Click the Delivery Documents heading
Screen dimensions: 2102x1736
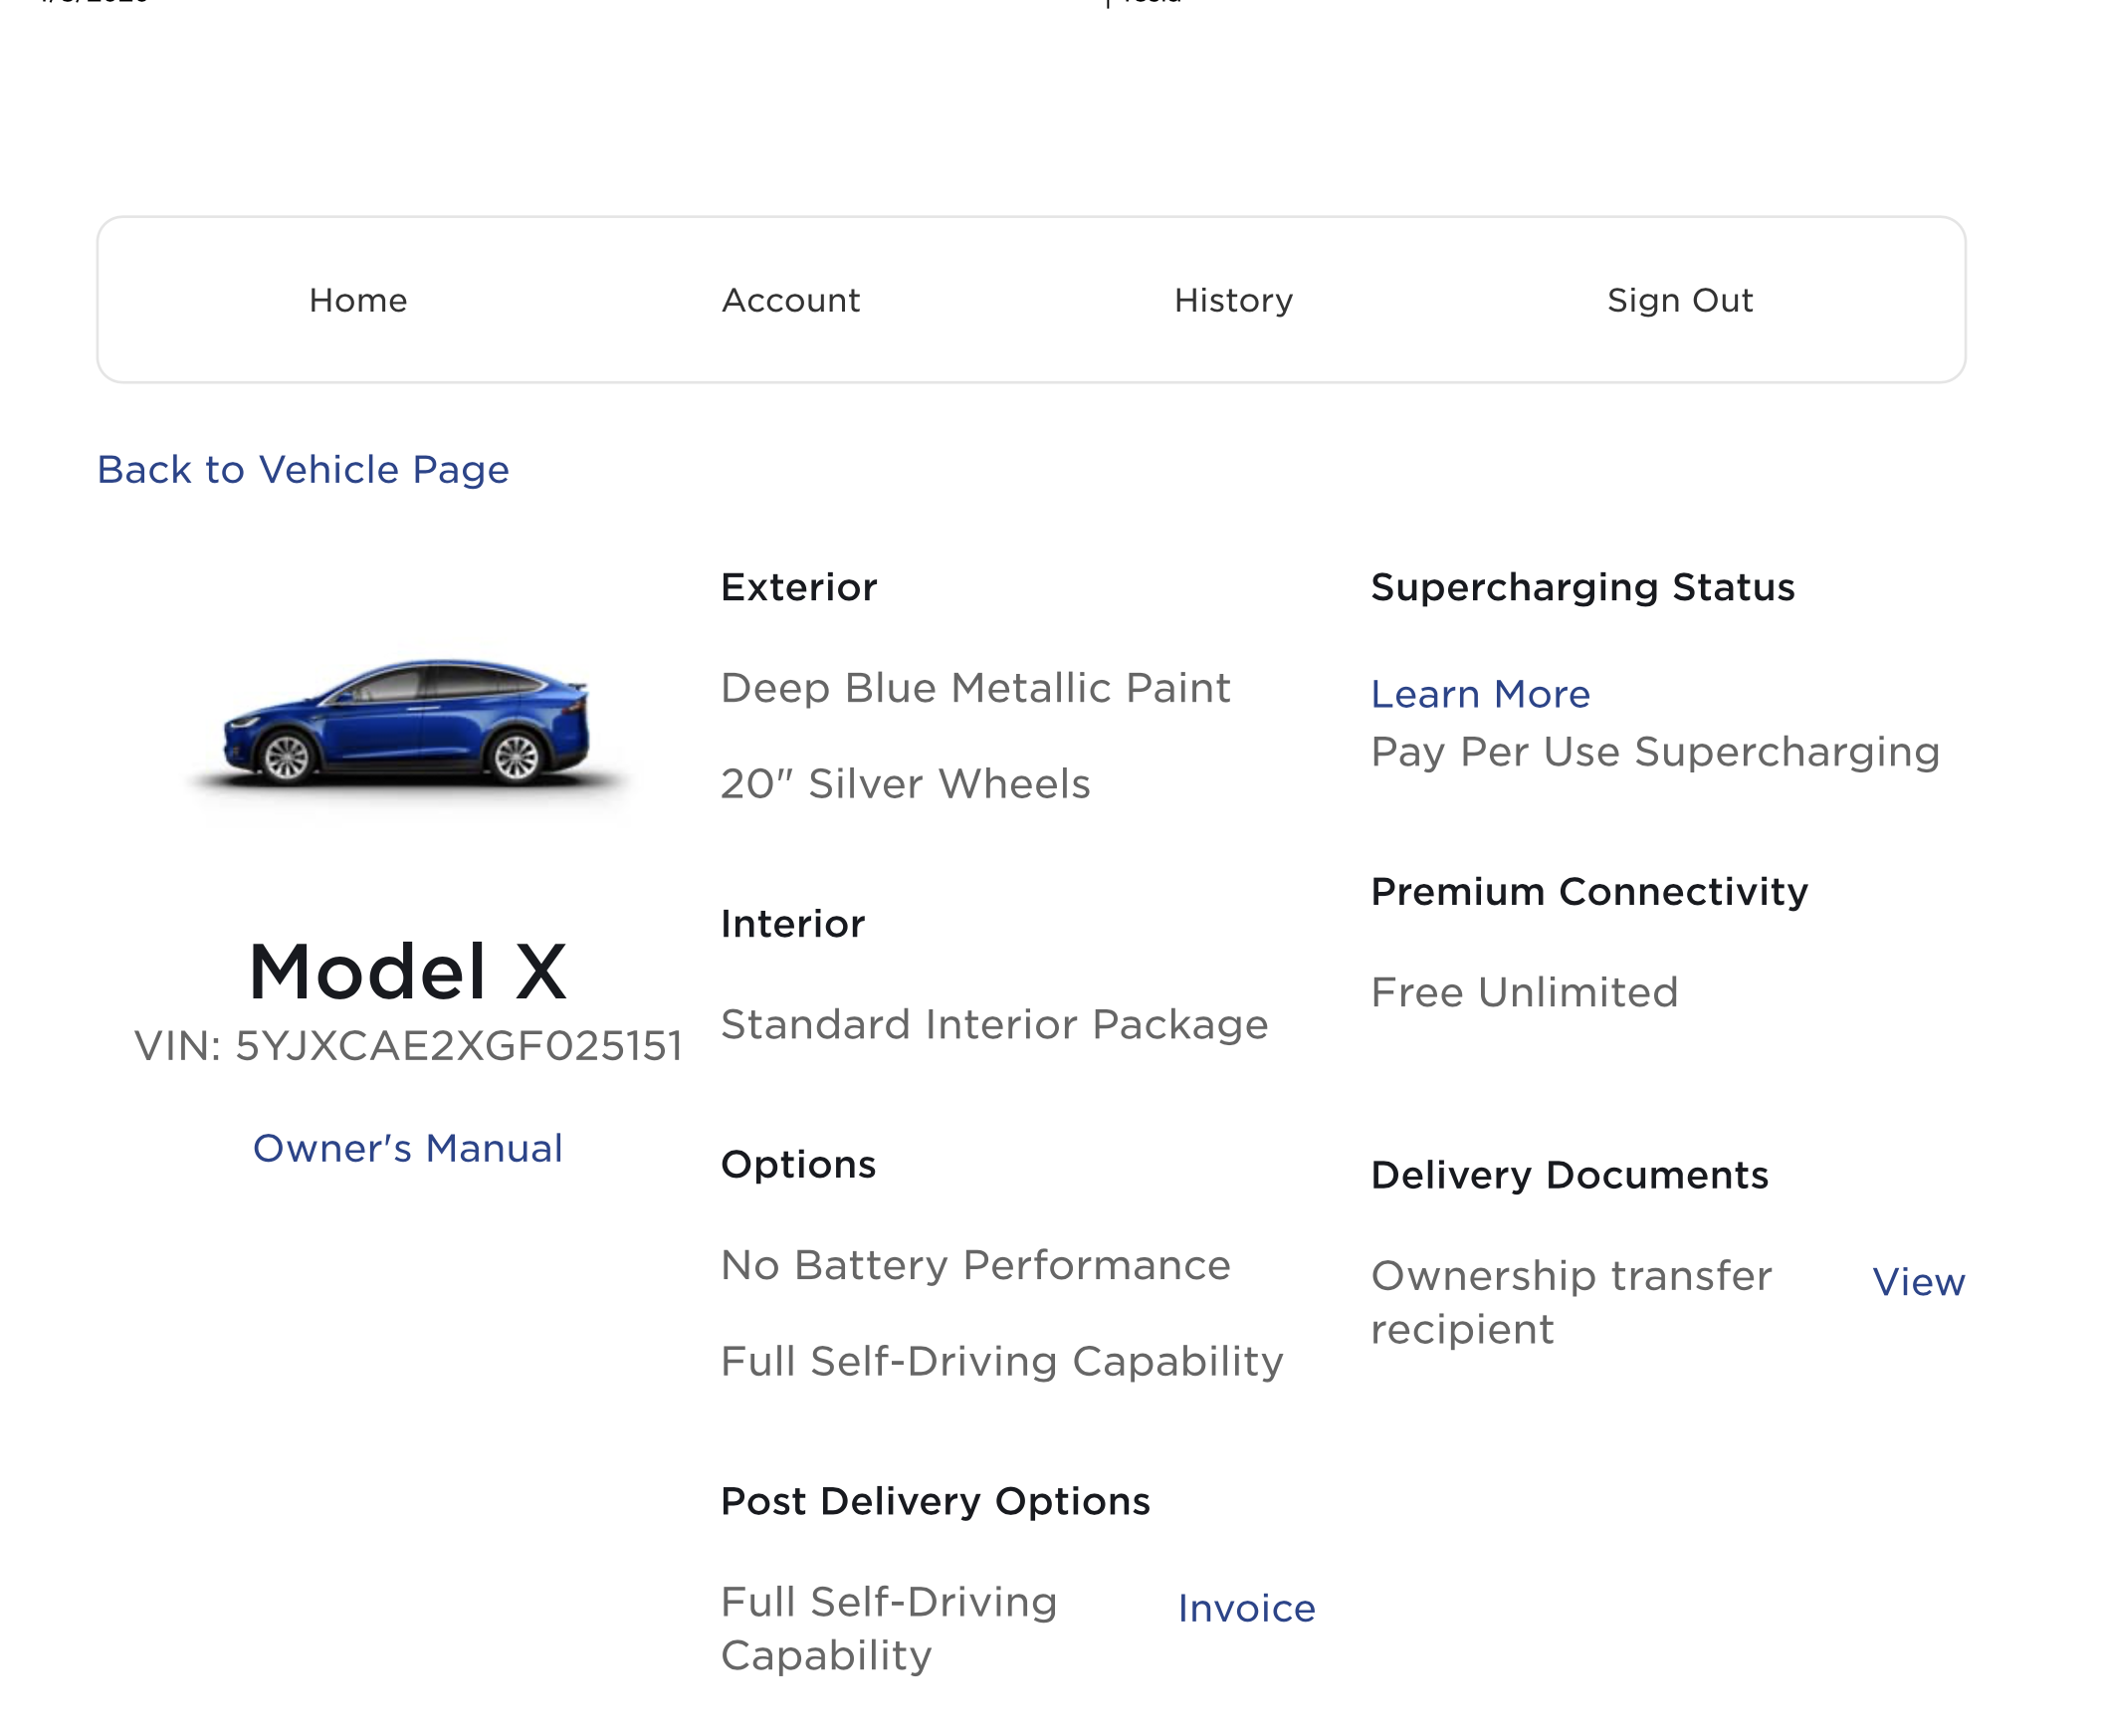coord(1570,1175)
